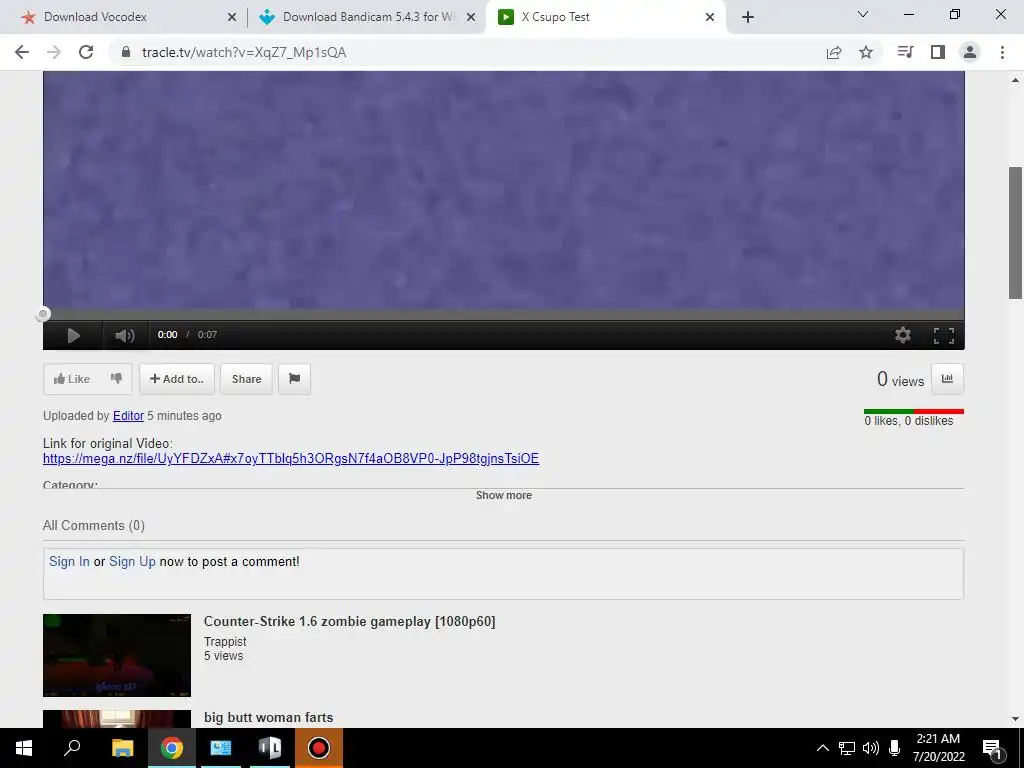1024x768 pixels.
Task: Open Chrome three-dot menu
Action: [1002, 52]
